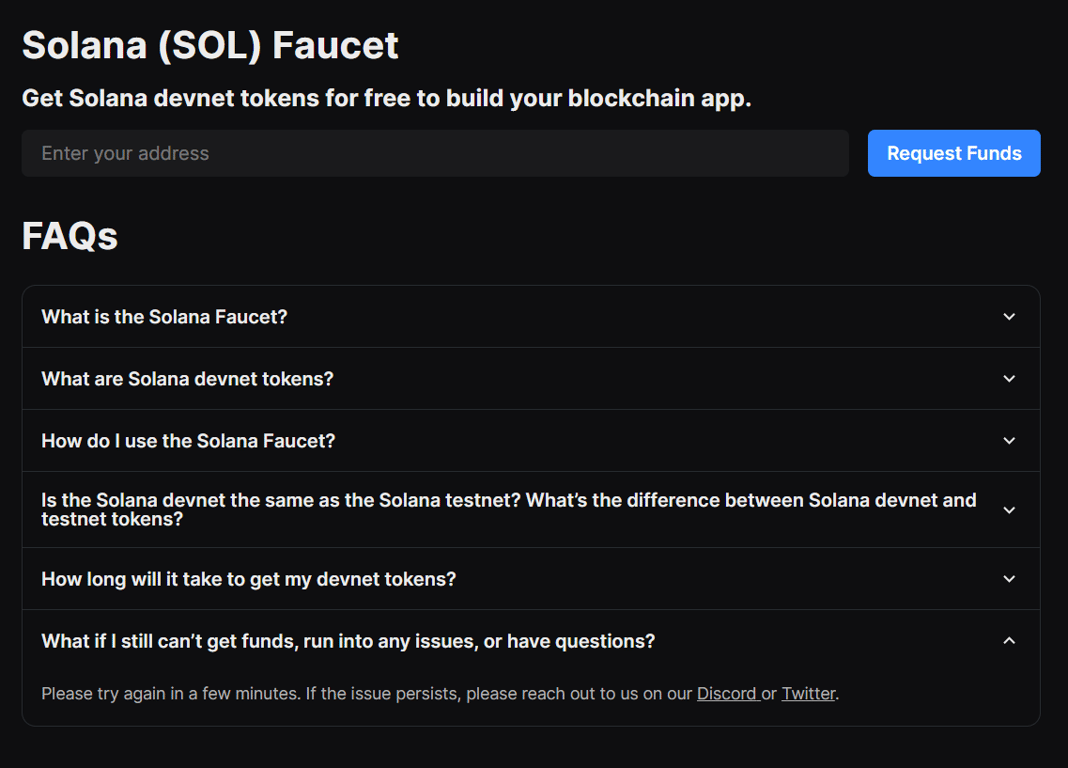The width and height of the screenshot is (1068, 768).
Task: Open the Discord link
Action: pyautogui.click(x=728, y=693)
